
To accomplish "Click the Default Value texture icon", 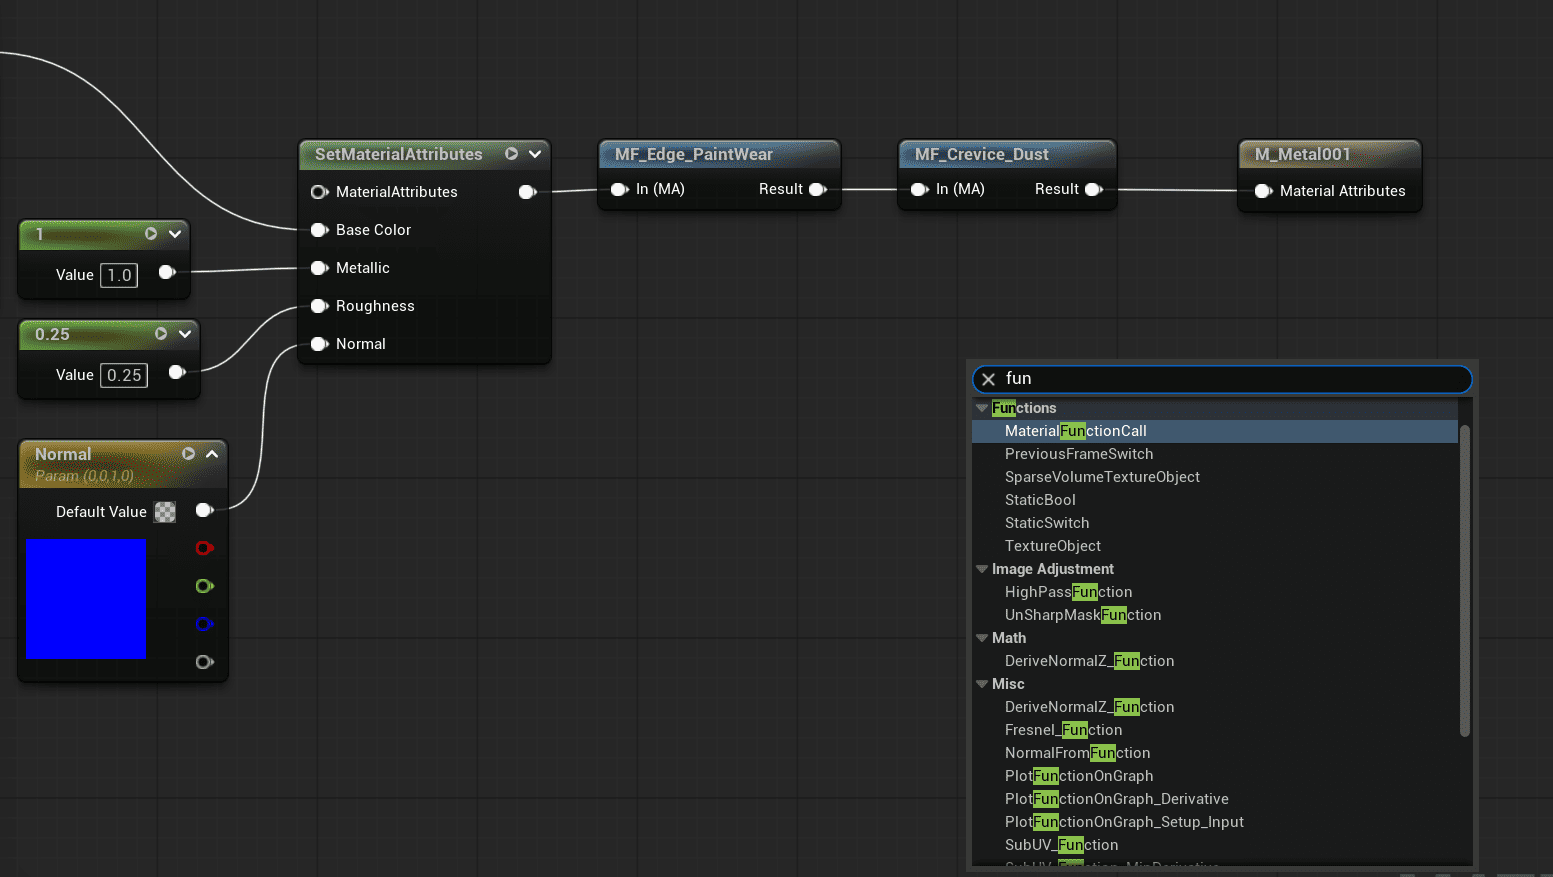I will (165, 512).
